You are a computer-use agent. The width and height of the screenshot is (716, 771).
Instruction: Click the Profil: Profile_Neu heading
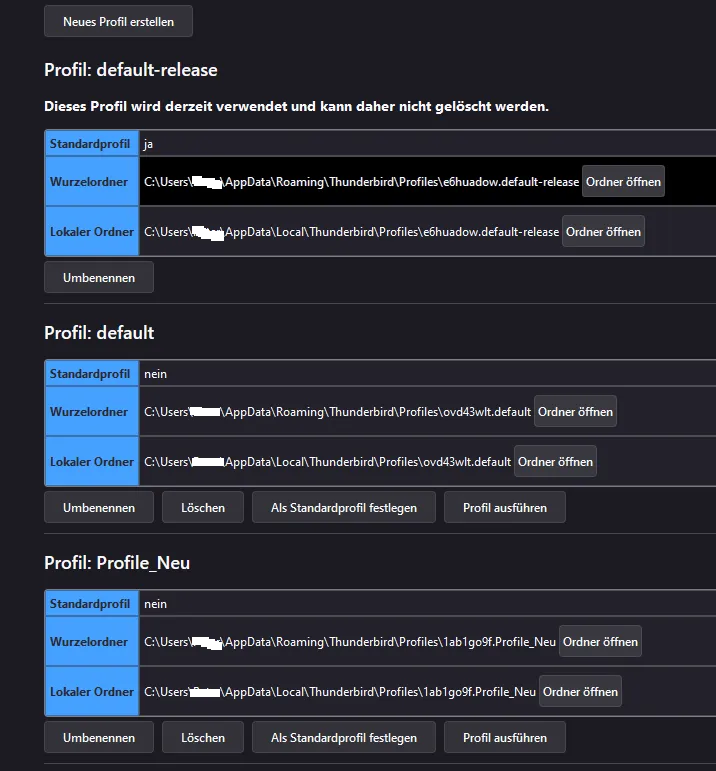point(117,563)
